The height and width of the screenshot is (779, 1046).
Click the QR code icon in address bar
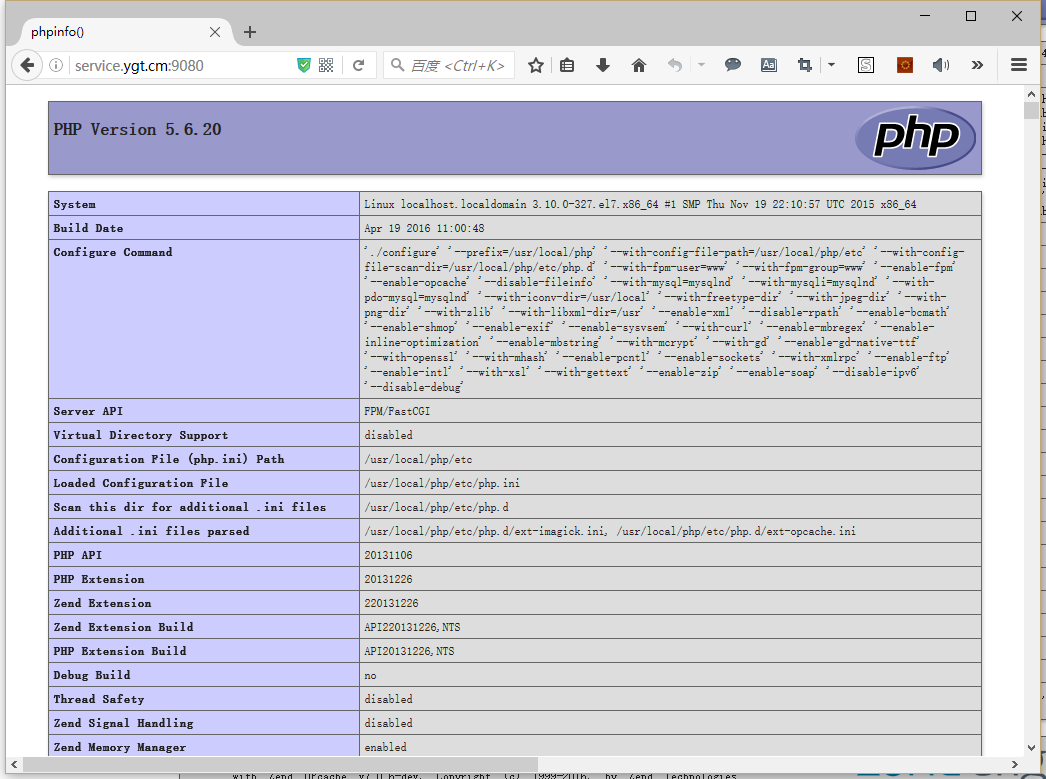pyautogui.click(x=326, y=65)
